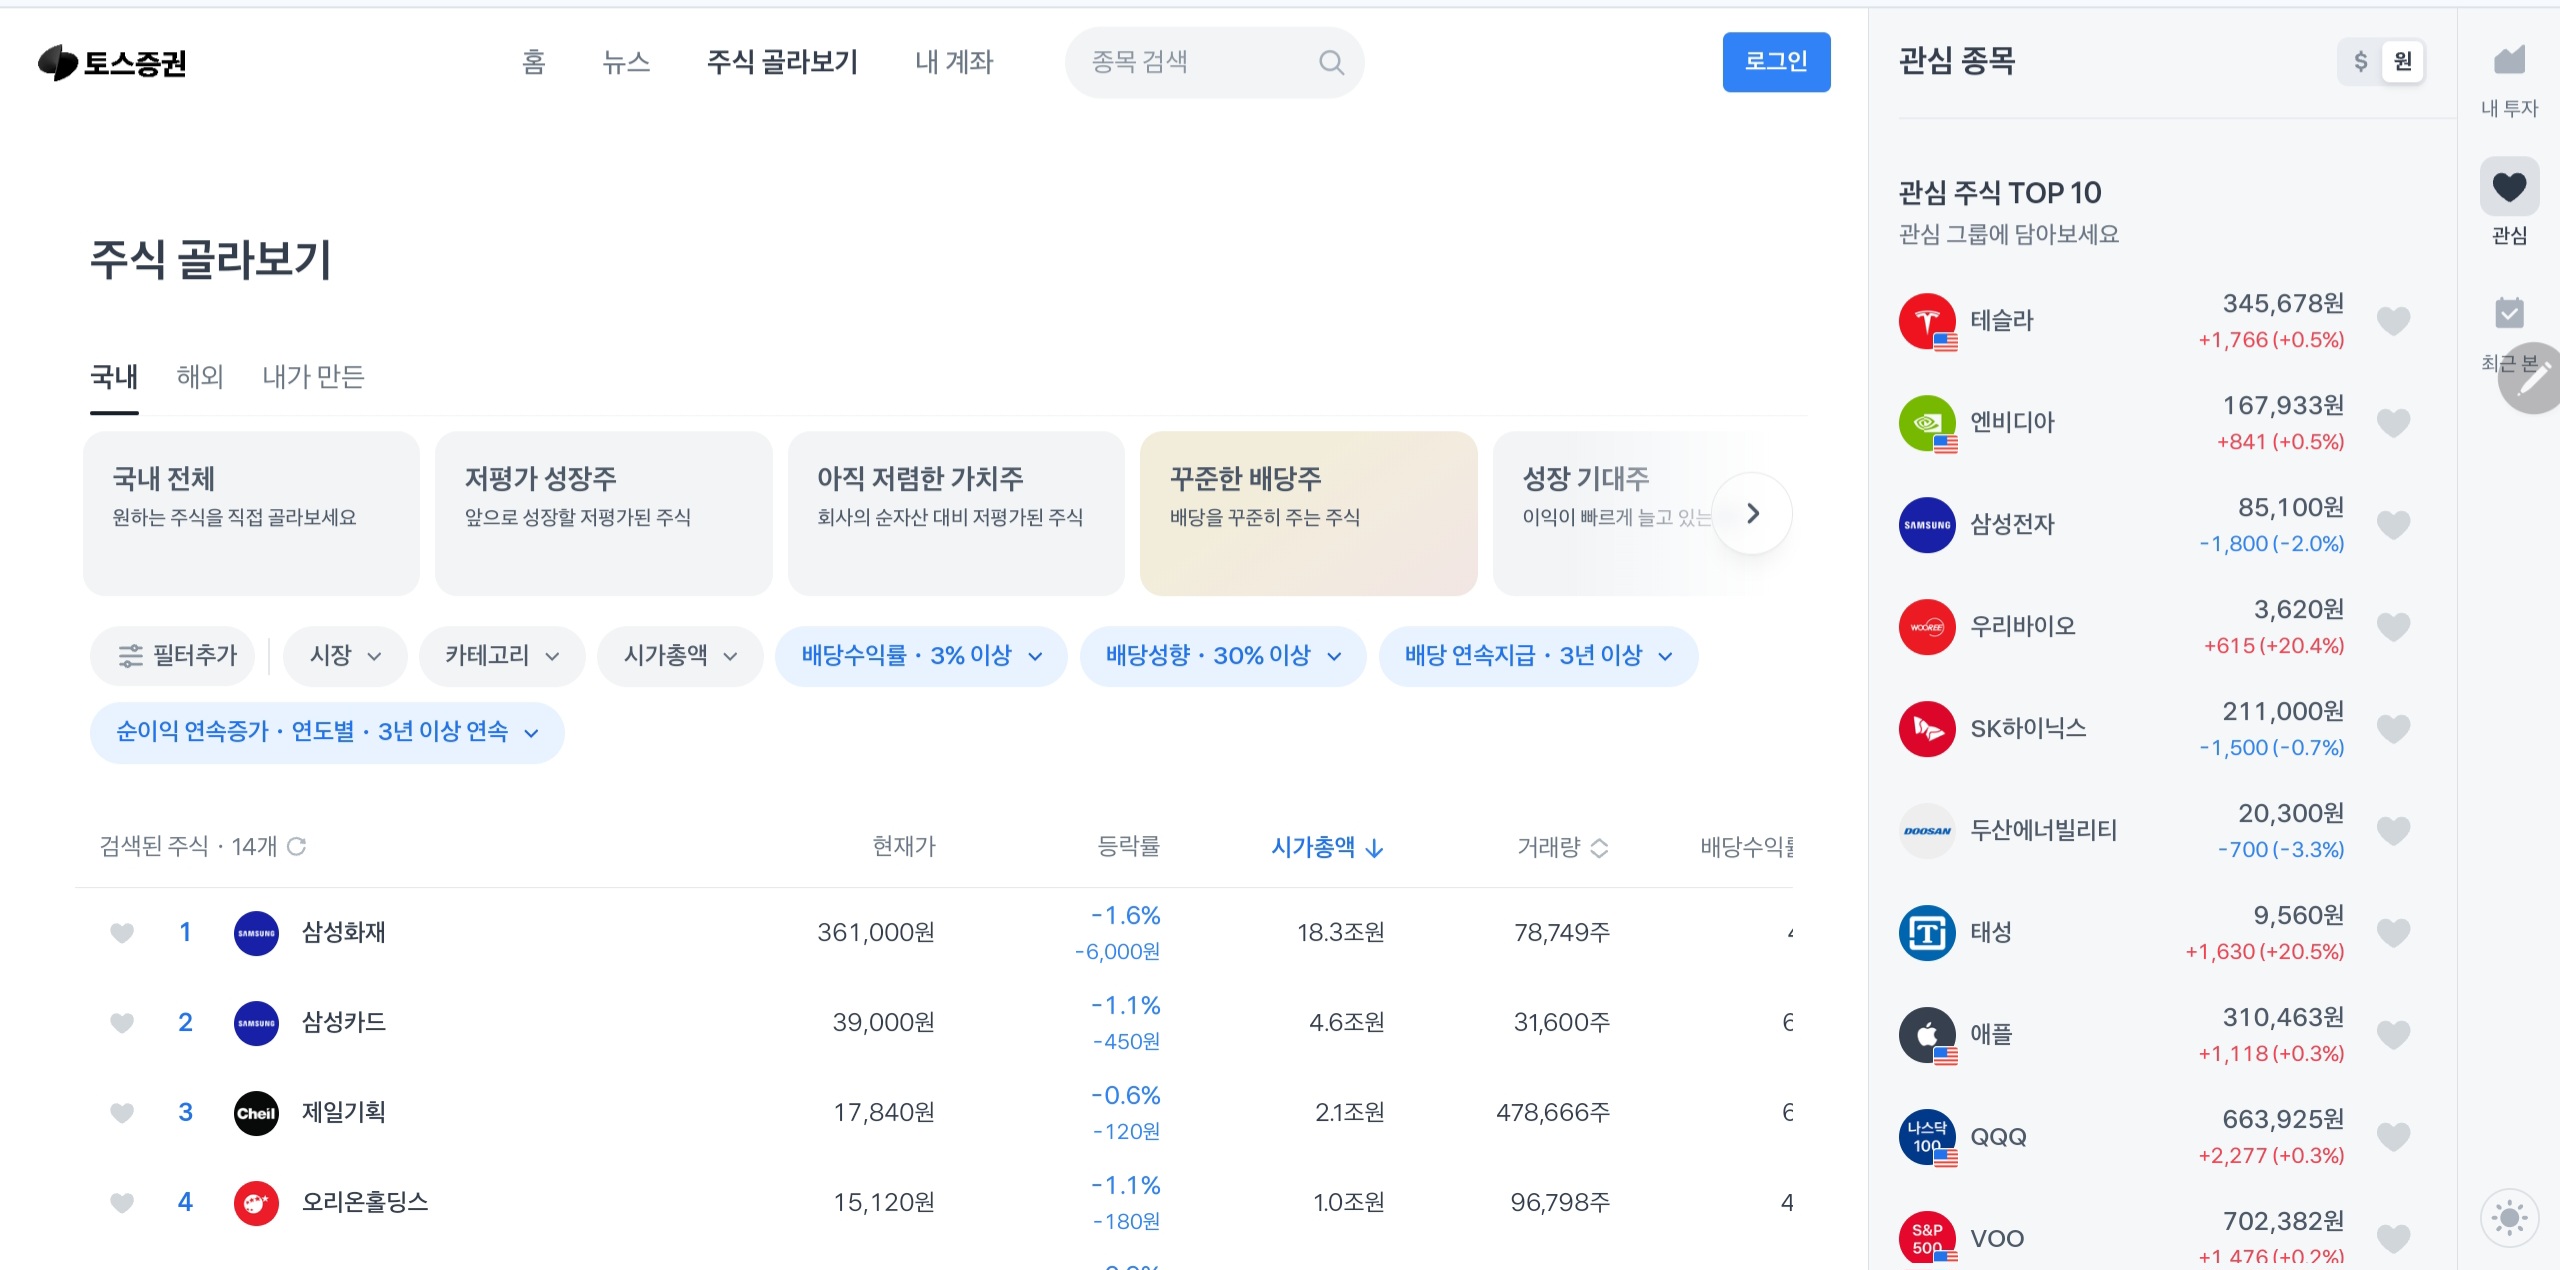This screenshot has width=2560, height=1270.
Task: Go to 뉴스 in the top navigation
Action: [627, 62]
